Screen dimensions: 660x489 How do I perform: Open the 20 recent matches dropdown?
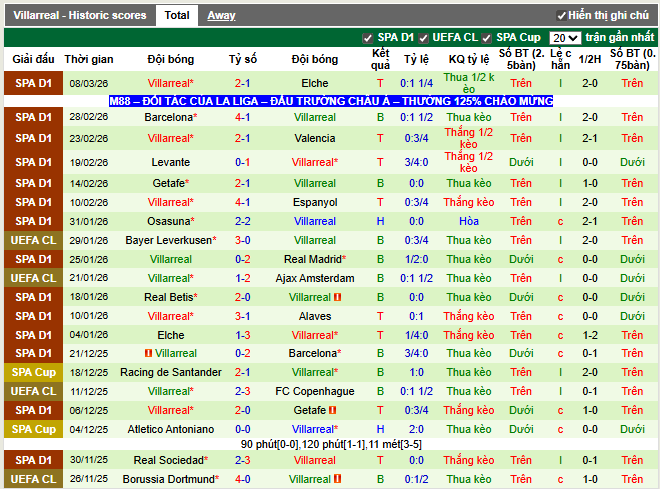point(565,38)
